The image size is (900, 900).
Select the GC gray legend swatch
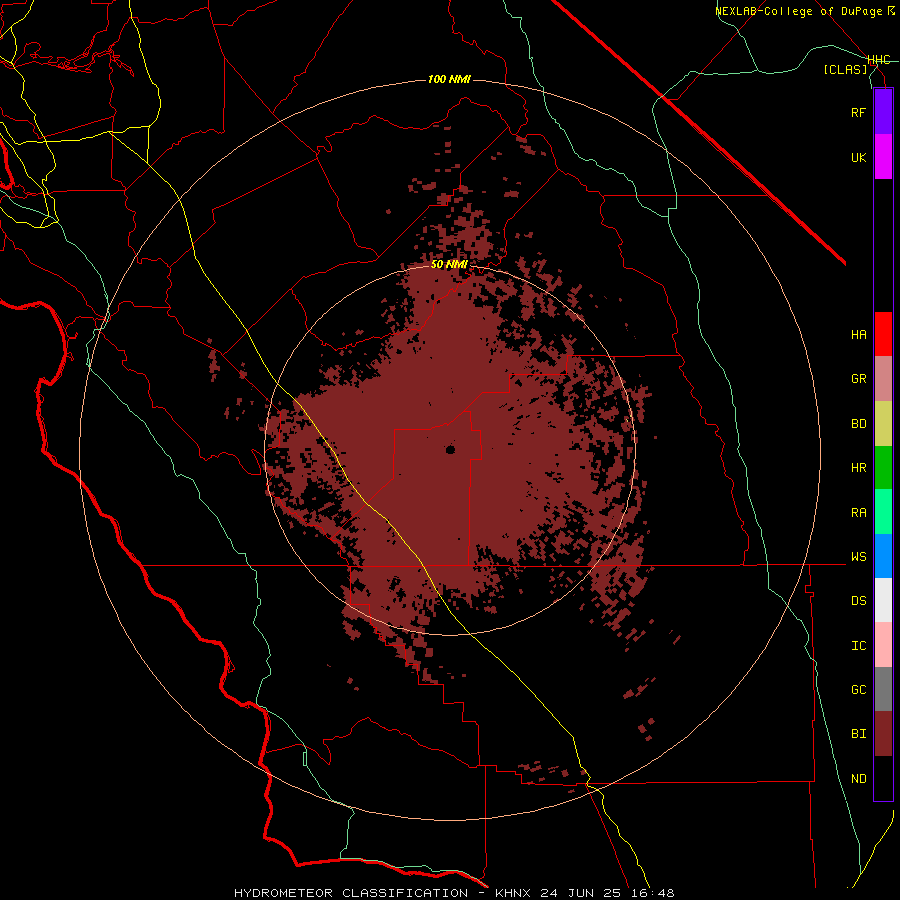pos(883,689)
